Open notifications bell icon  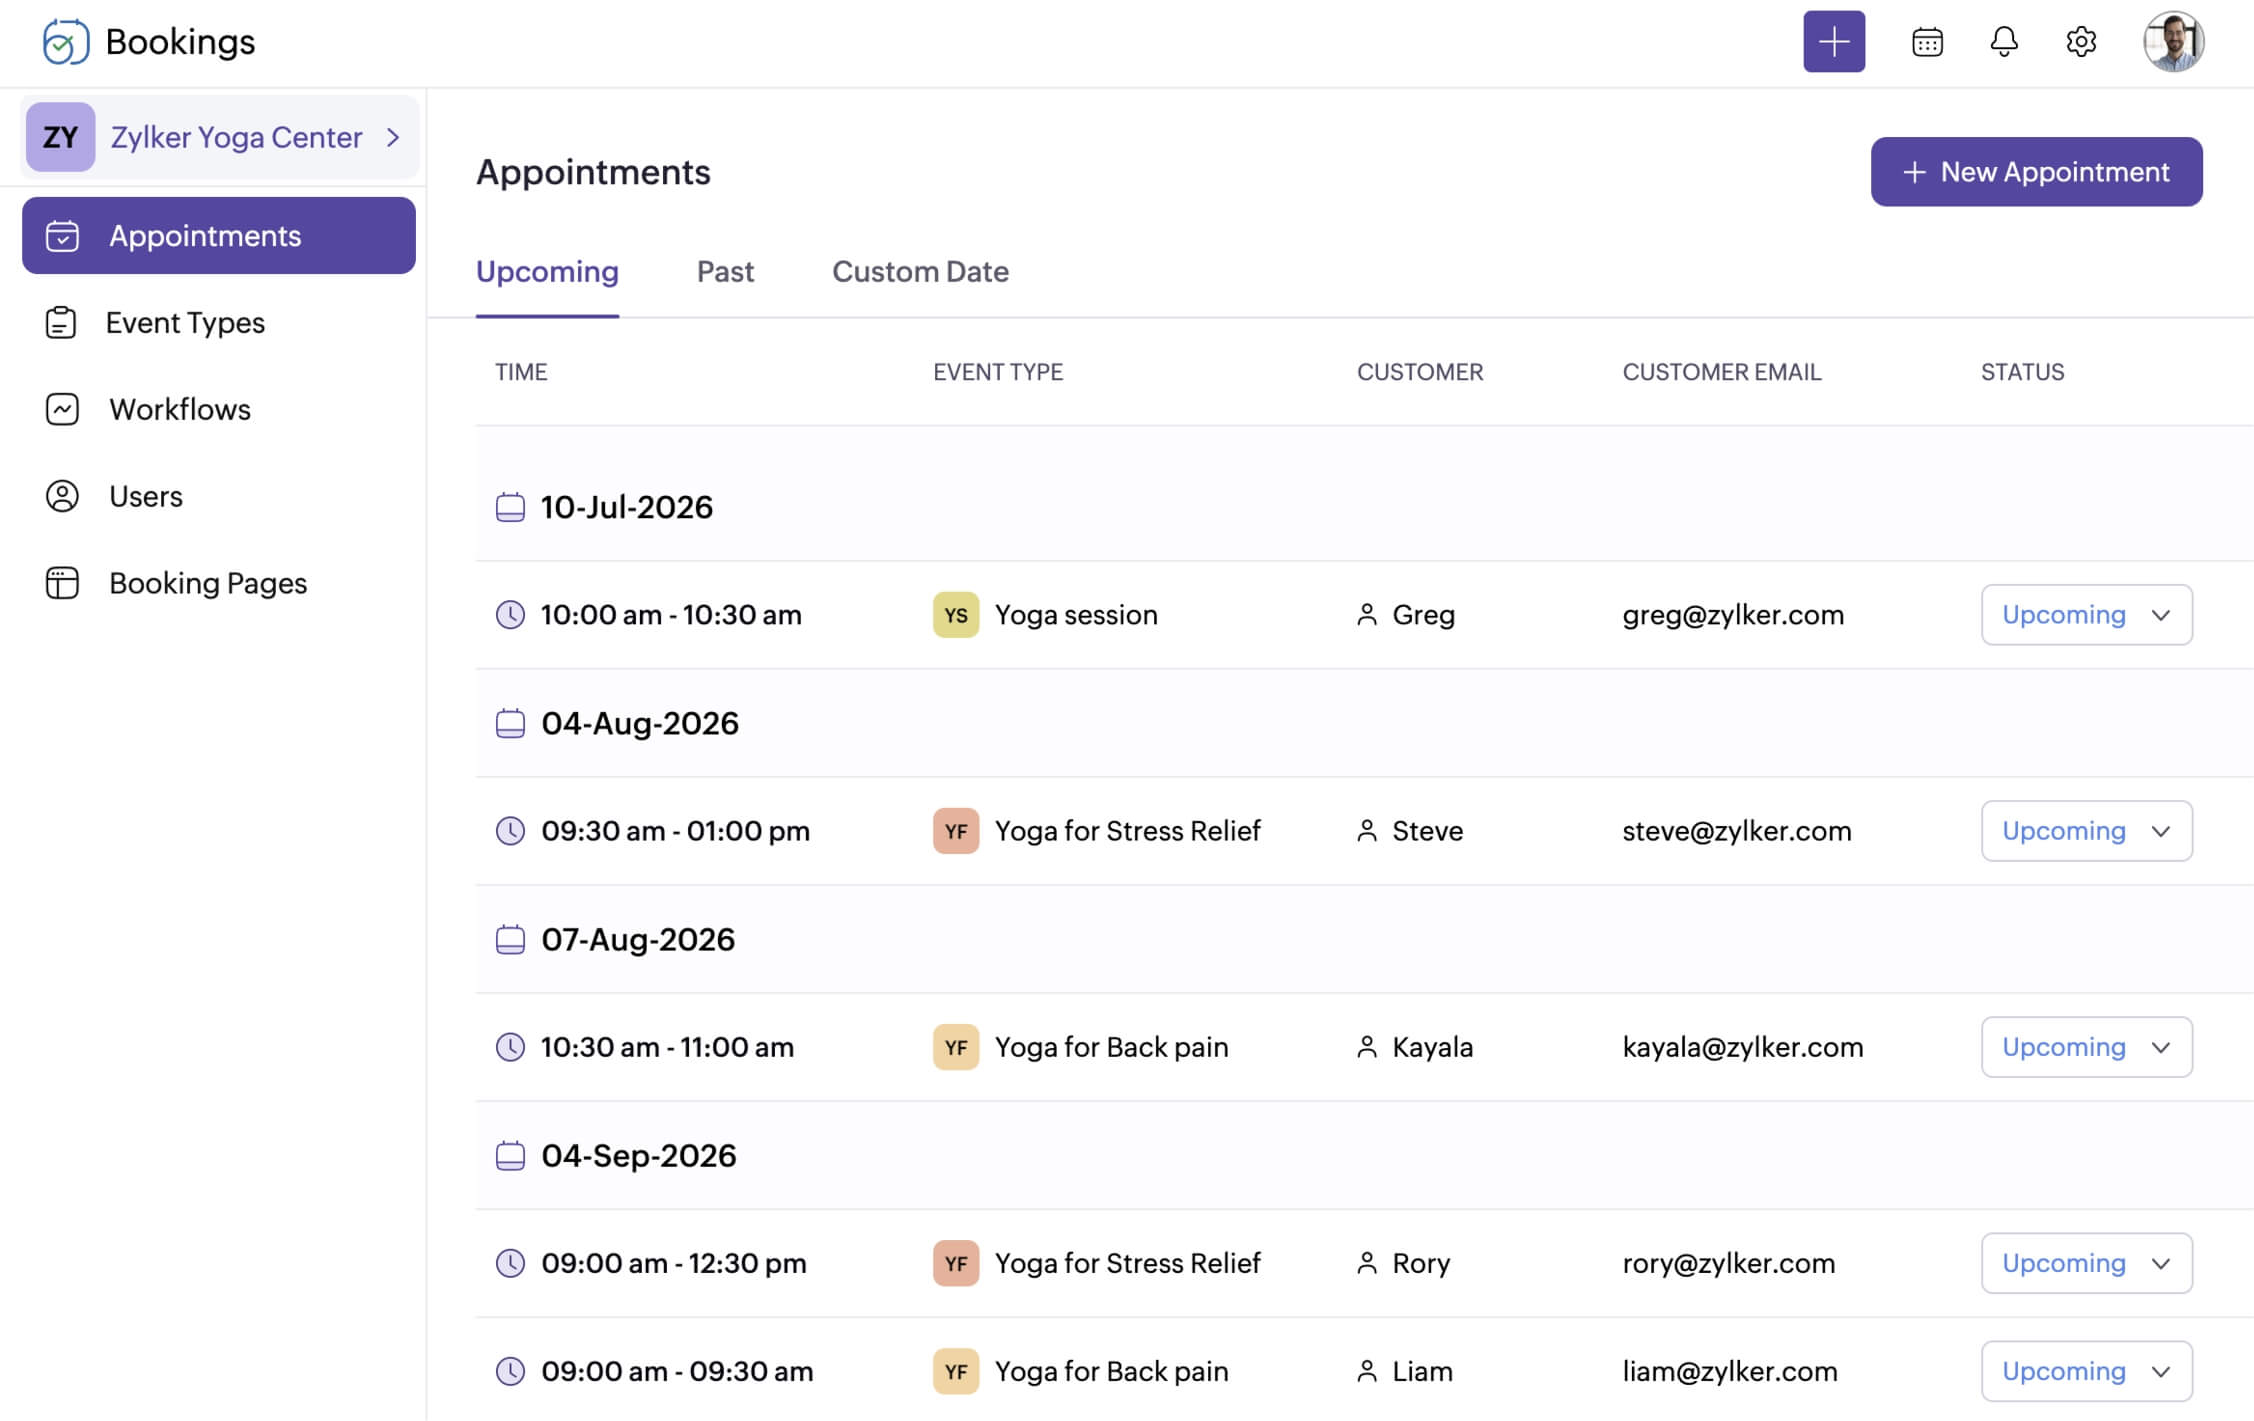coord(2003,42)
